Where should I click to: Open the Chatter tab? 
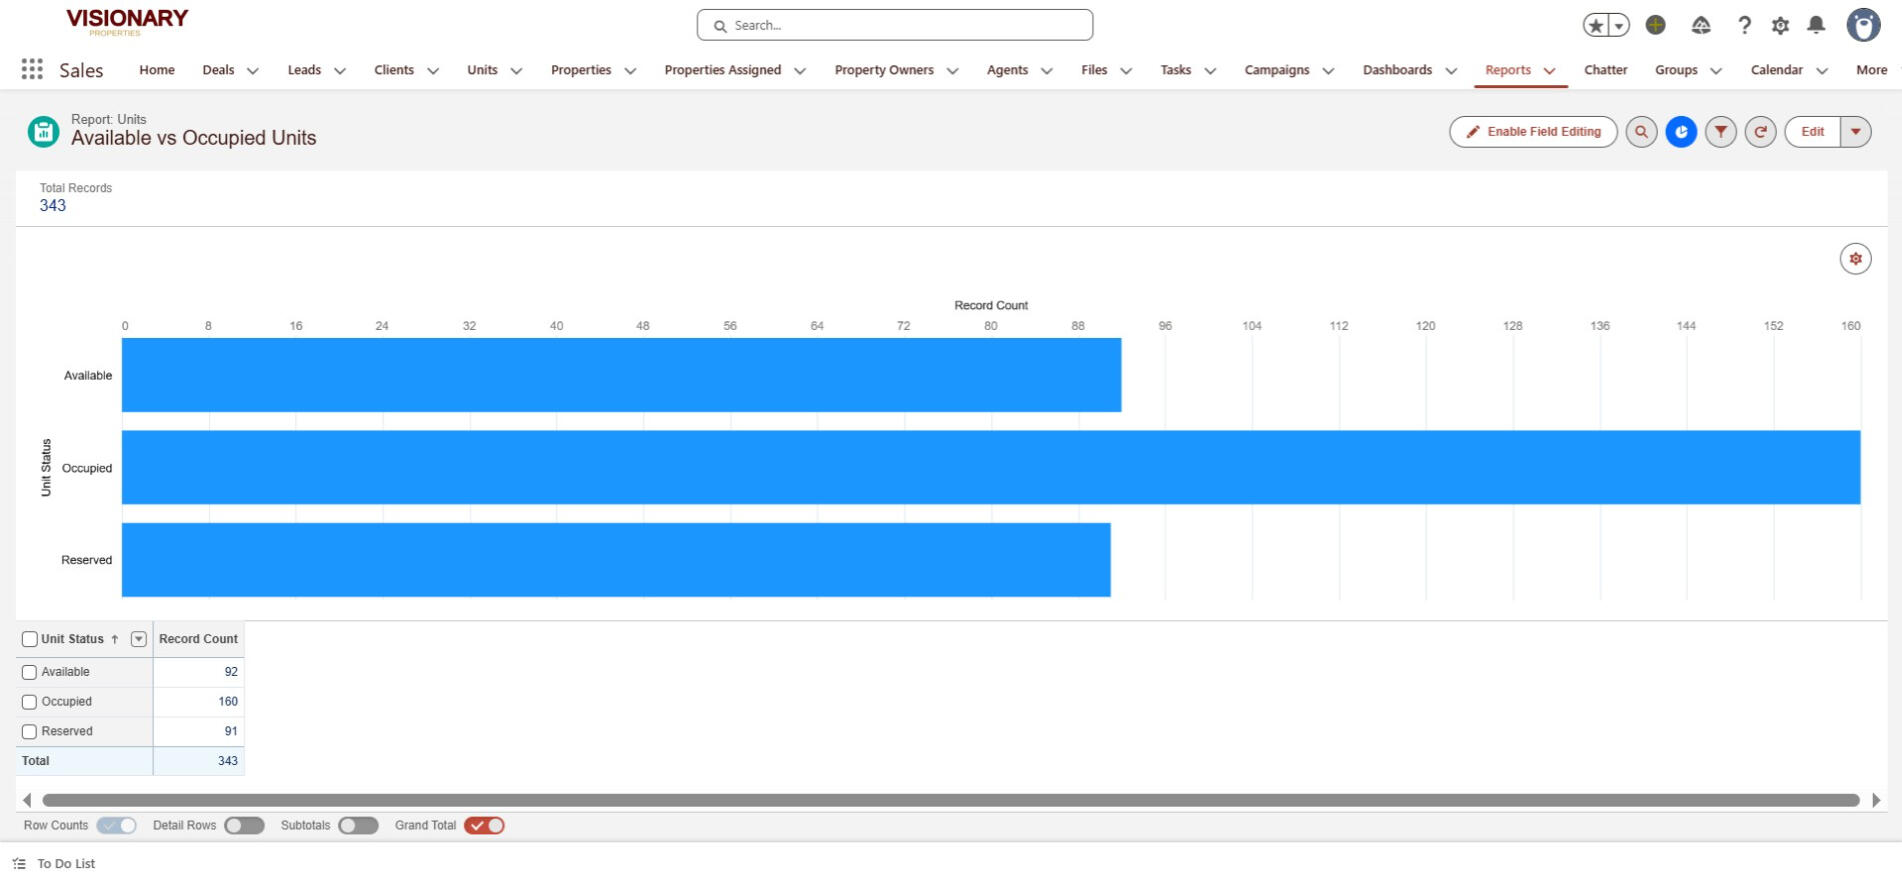click(1605, 70)
